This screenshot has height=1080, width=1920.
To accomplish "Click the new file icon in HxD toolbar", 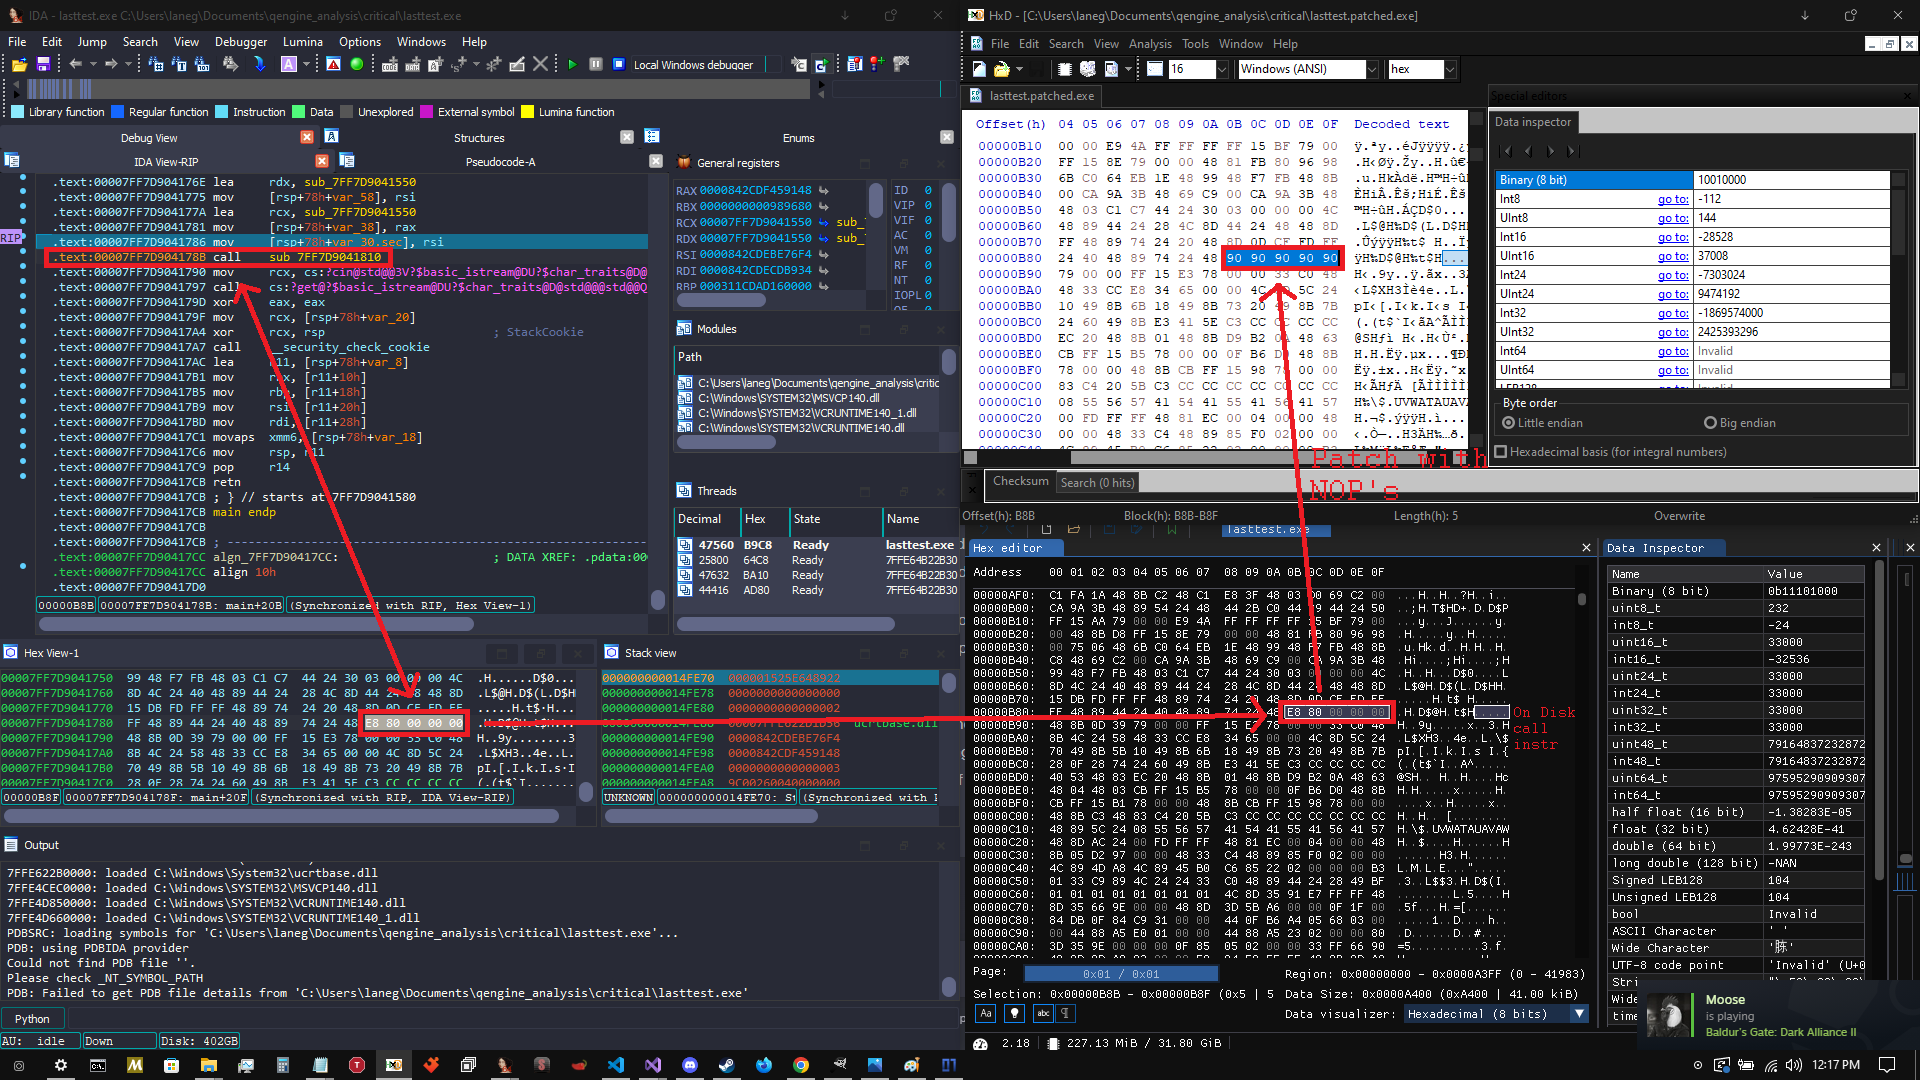I will point(979,69).
